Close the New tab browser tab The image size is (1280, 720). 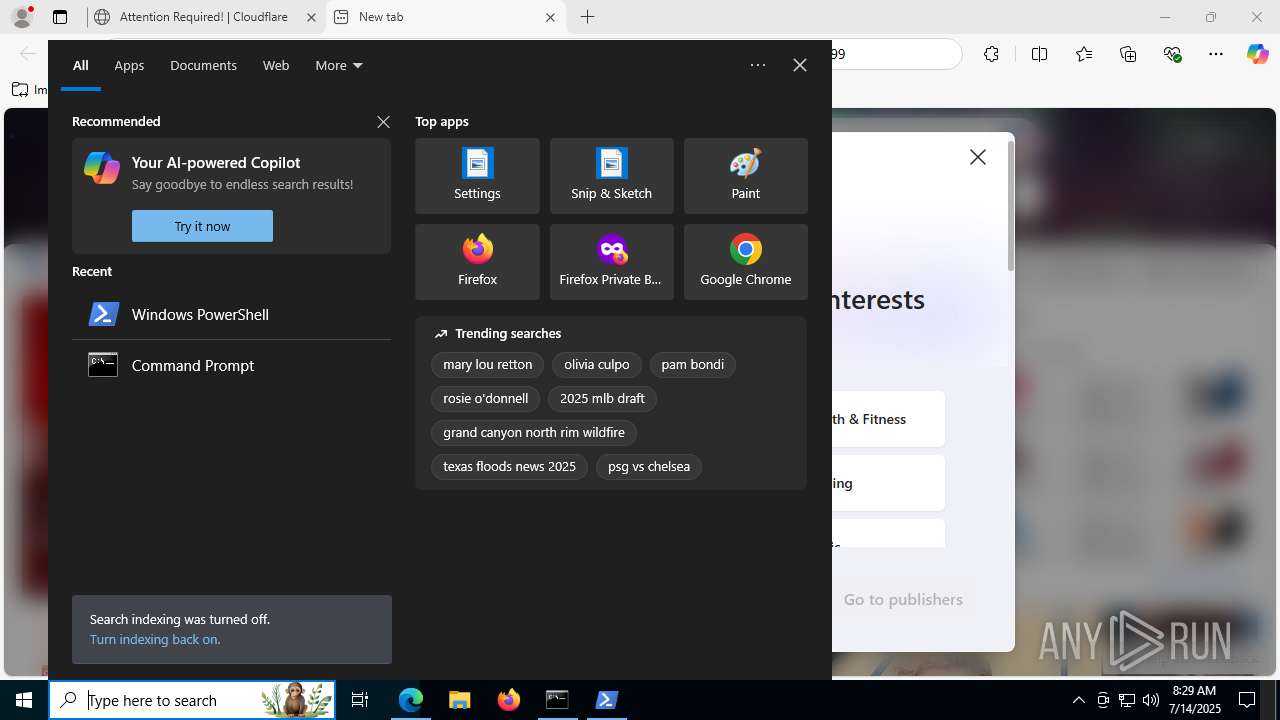point(550,17)
